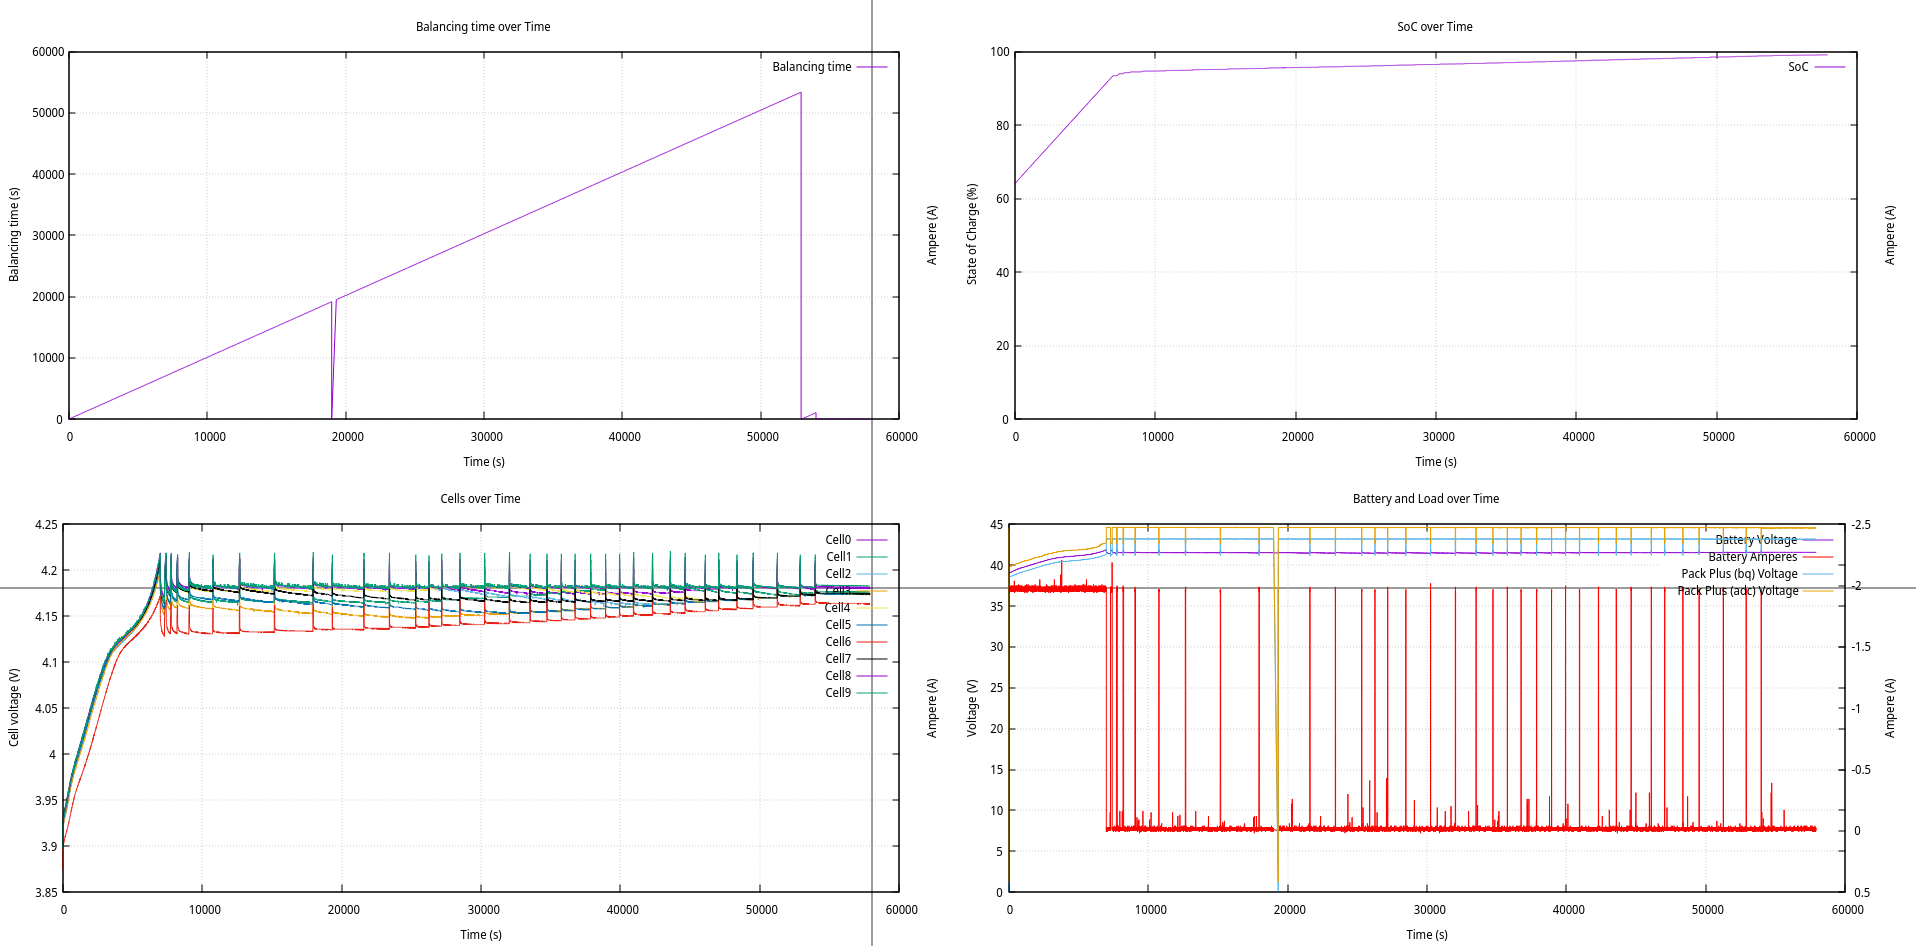Click 'Time (s)' label under Battery and Load plot
This screenshot has height=946, width=1916.
(x=1427, y=935)
